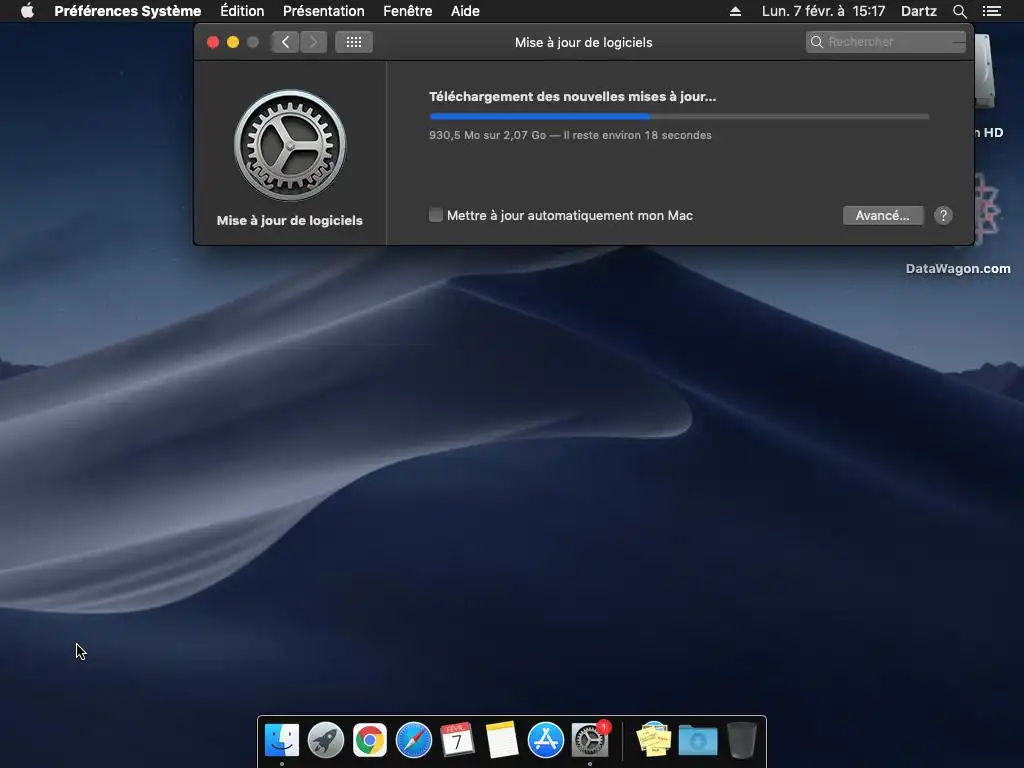
Task: Click the 'Téléchargement des nouvelles mises à jour...' text
Action: tap(572, 97)
